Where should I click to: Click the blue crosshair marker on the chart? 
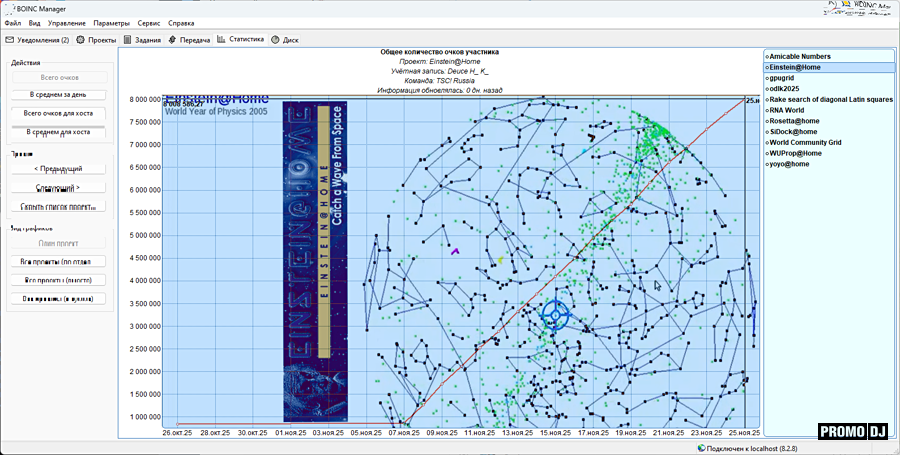(557, 315)
